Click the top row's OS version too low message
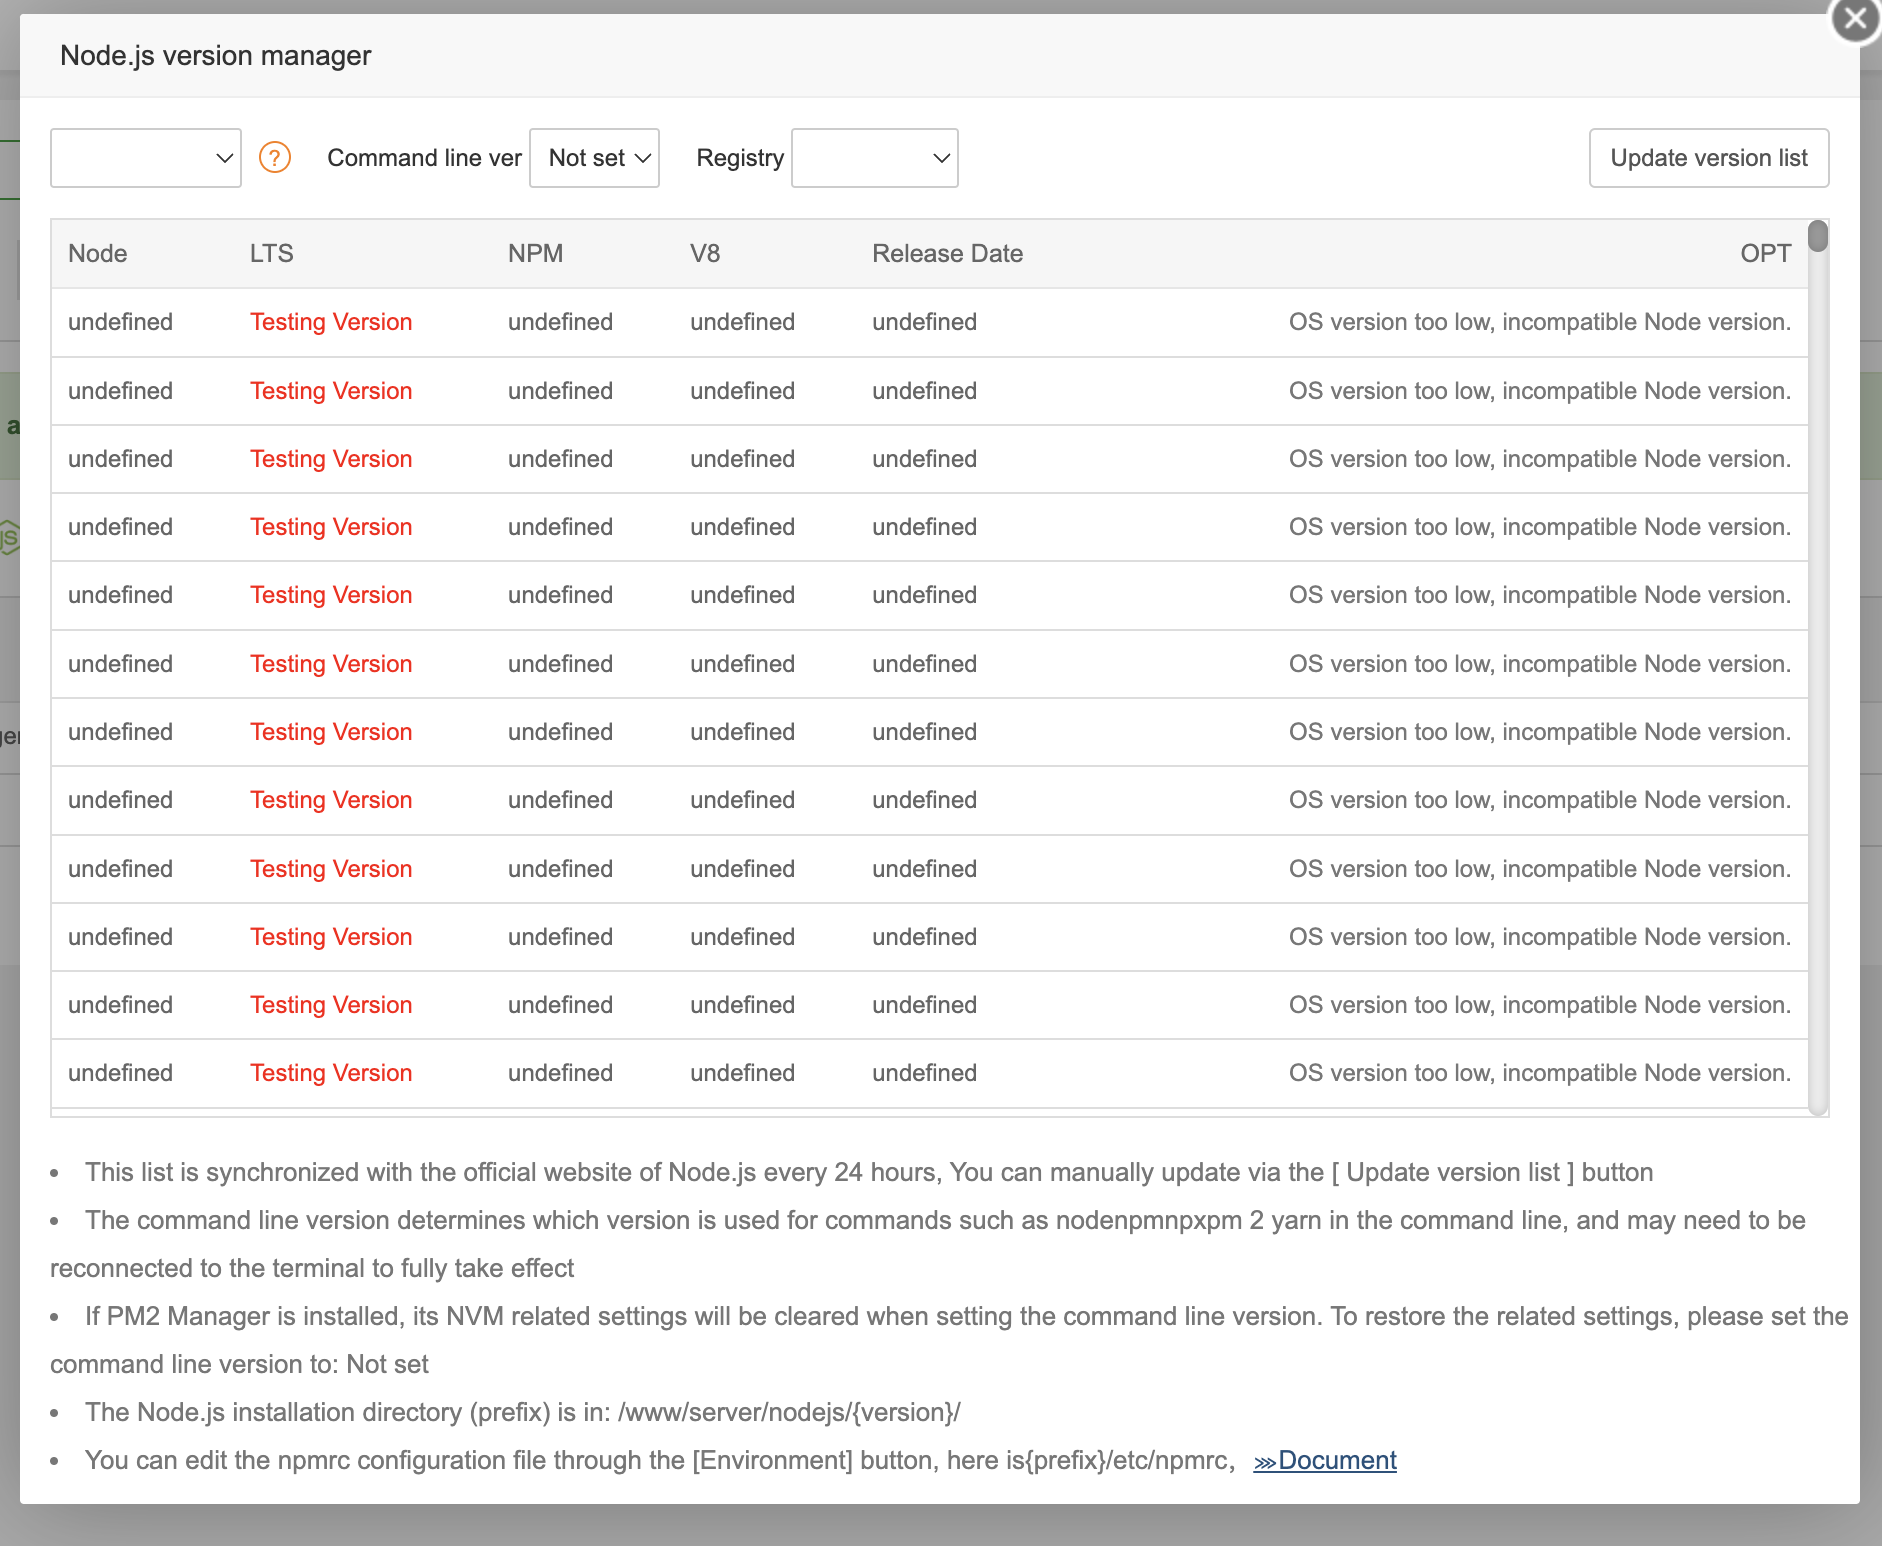This screenshot has width=1882, height=1546. pos(1539,322)
